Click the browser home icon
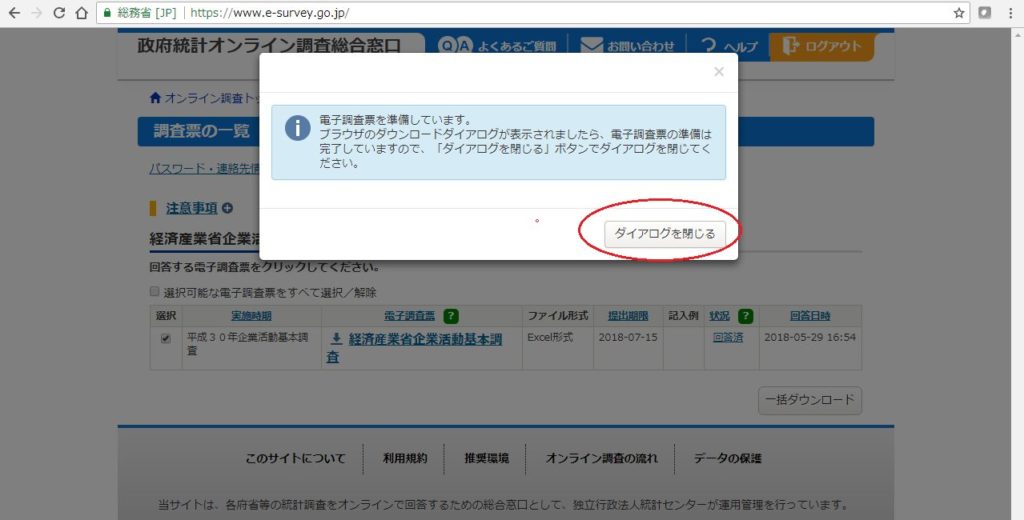 tap(82, 13)
